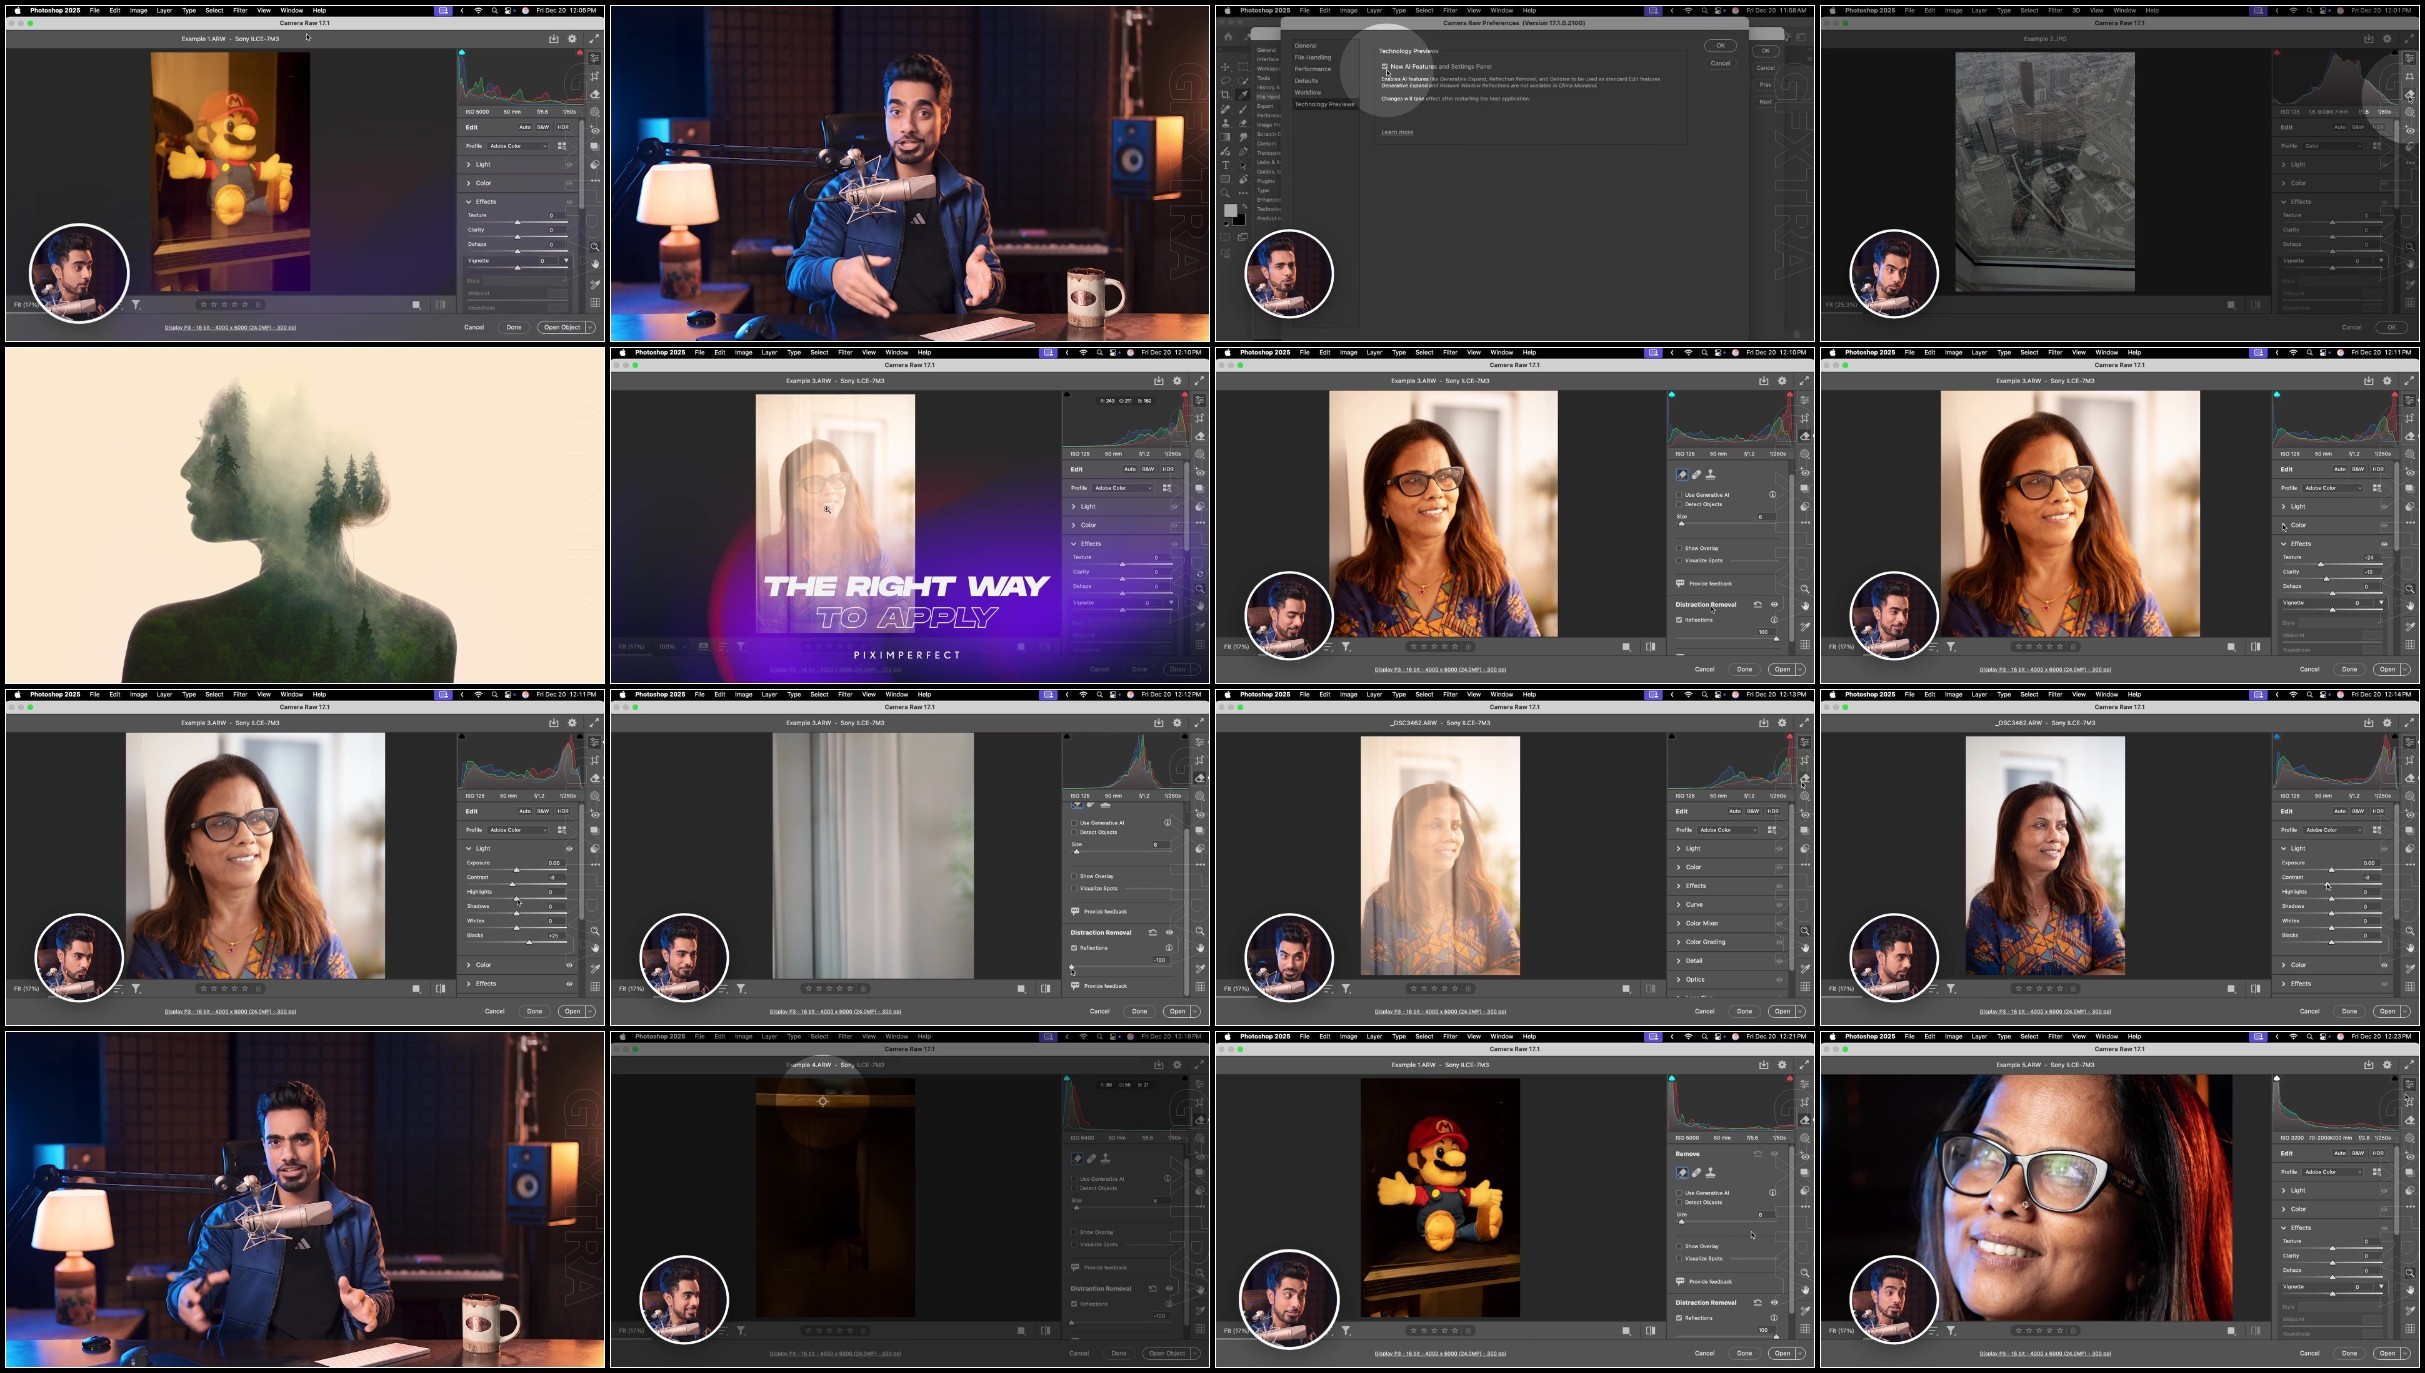Uncheck the Reflections checkbox in the 12:21PM frame
Viewport: 2425px width, 1373px height.
point(1679,1318)
